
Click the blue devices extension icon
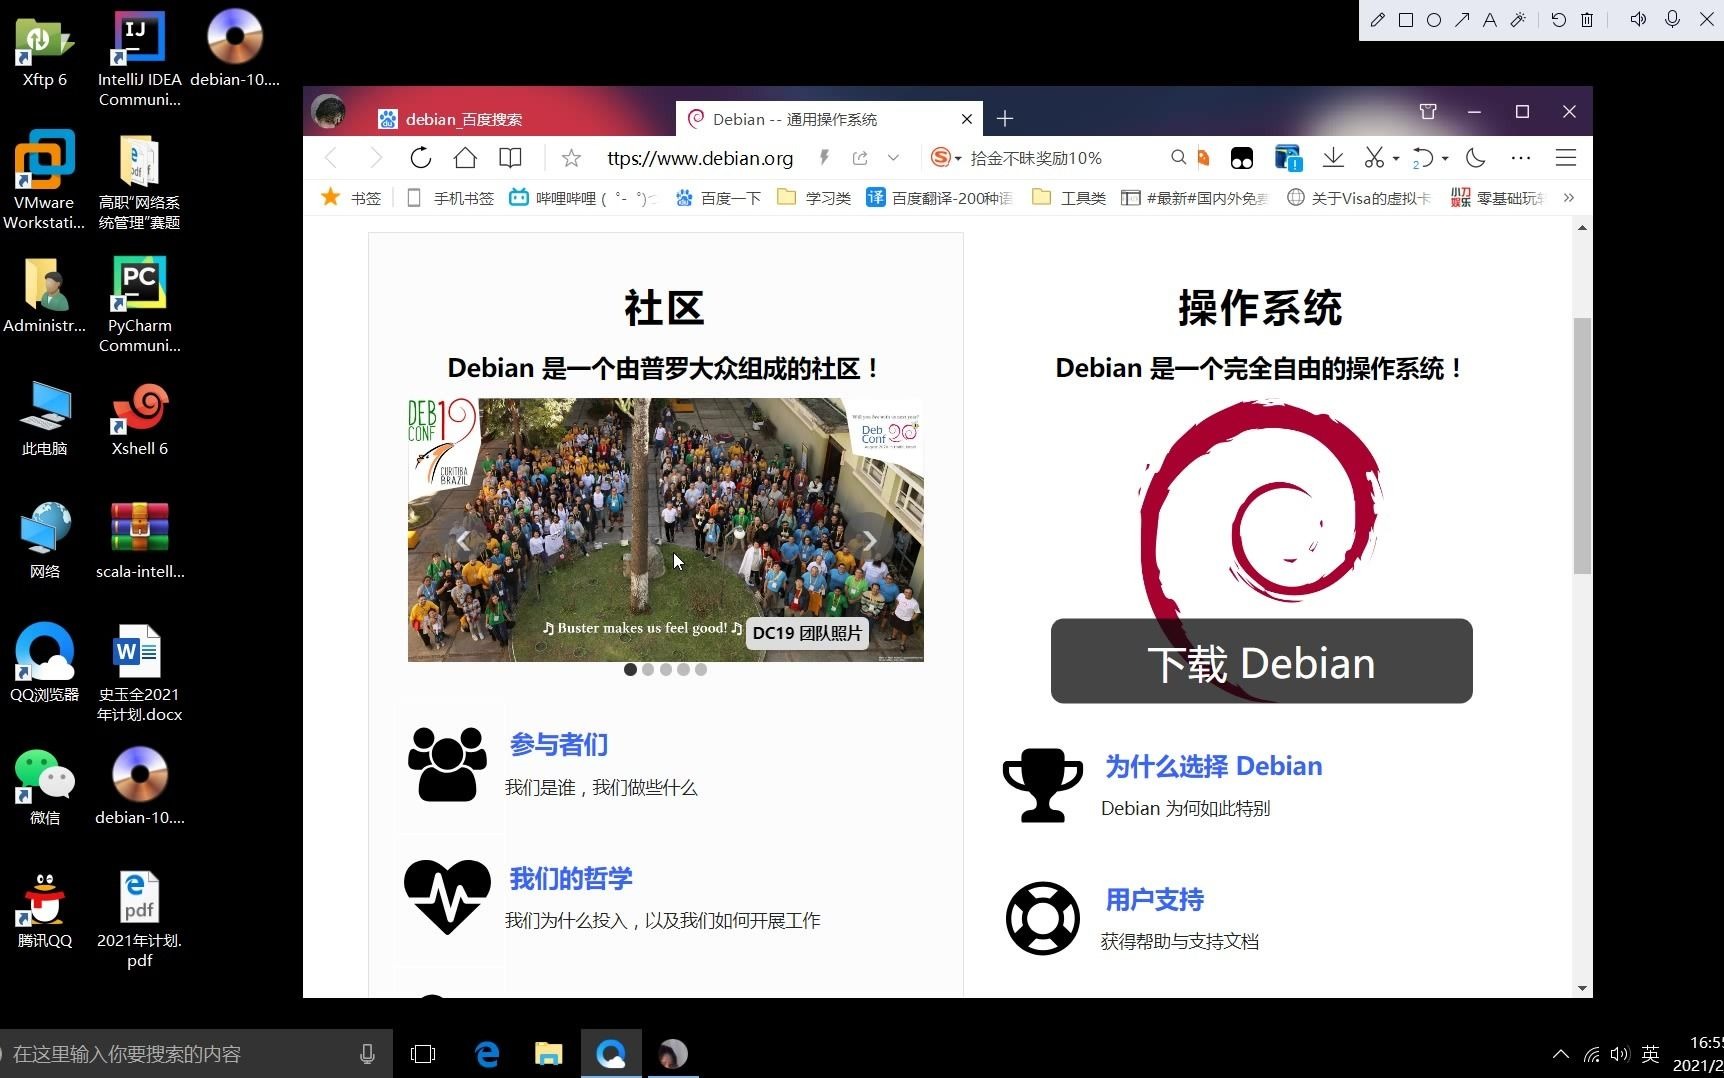pyautogui.click(x=1288, y=158)
